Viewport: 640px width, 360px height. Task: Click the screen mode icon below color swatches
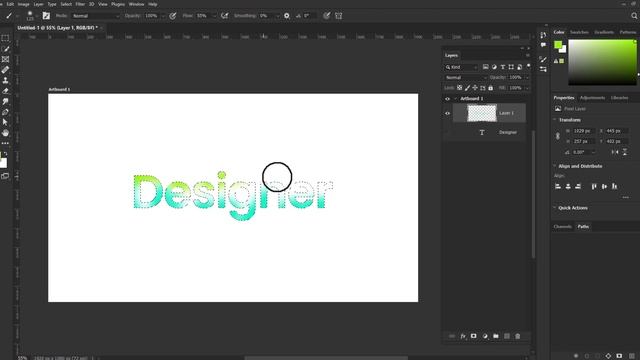[5, 176]
